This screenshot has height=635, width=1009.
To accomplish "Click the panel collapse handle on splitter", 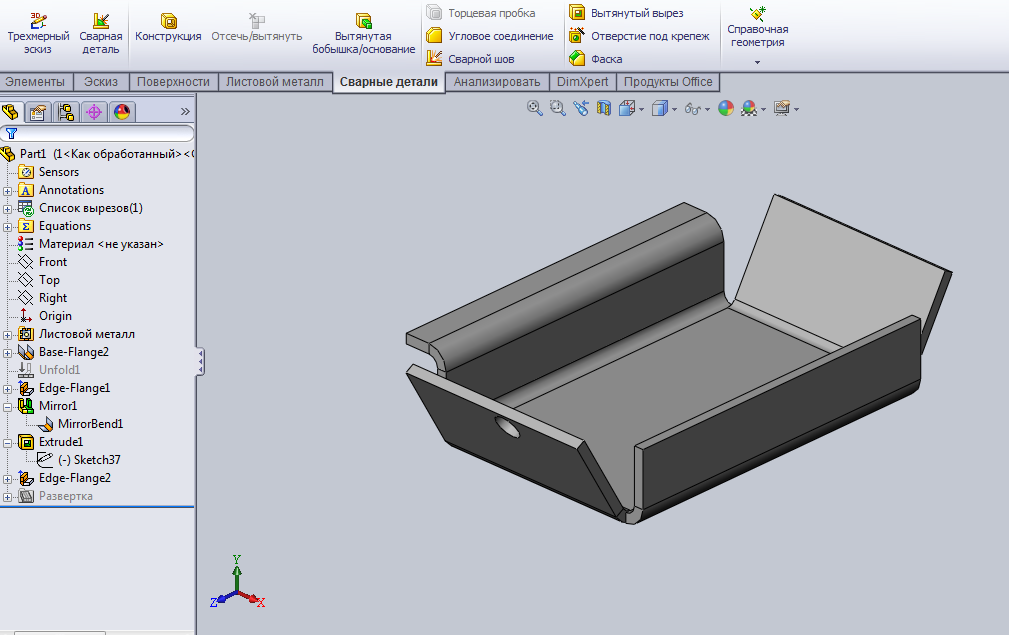I will point(201,362).
